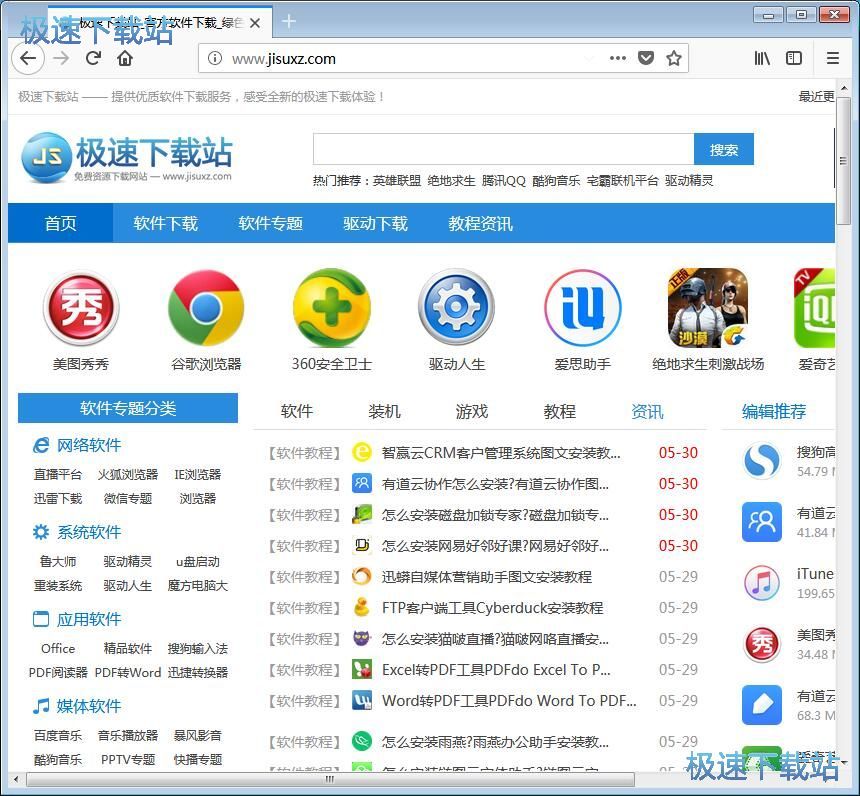
Task: Toggle the sidebar view icon
Action: pyautogui.click(x=794, y=58)
